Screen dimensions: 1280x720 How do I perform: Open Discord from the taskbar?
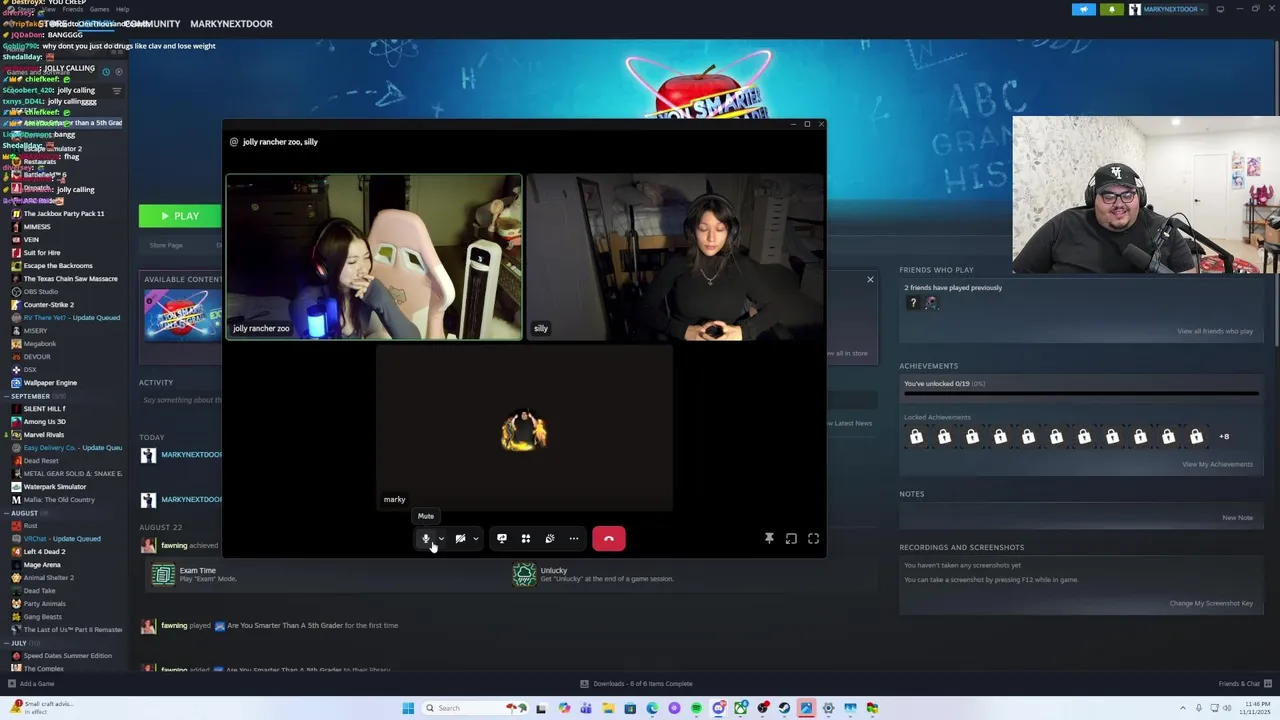coord(719,708)
